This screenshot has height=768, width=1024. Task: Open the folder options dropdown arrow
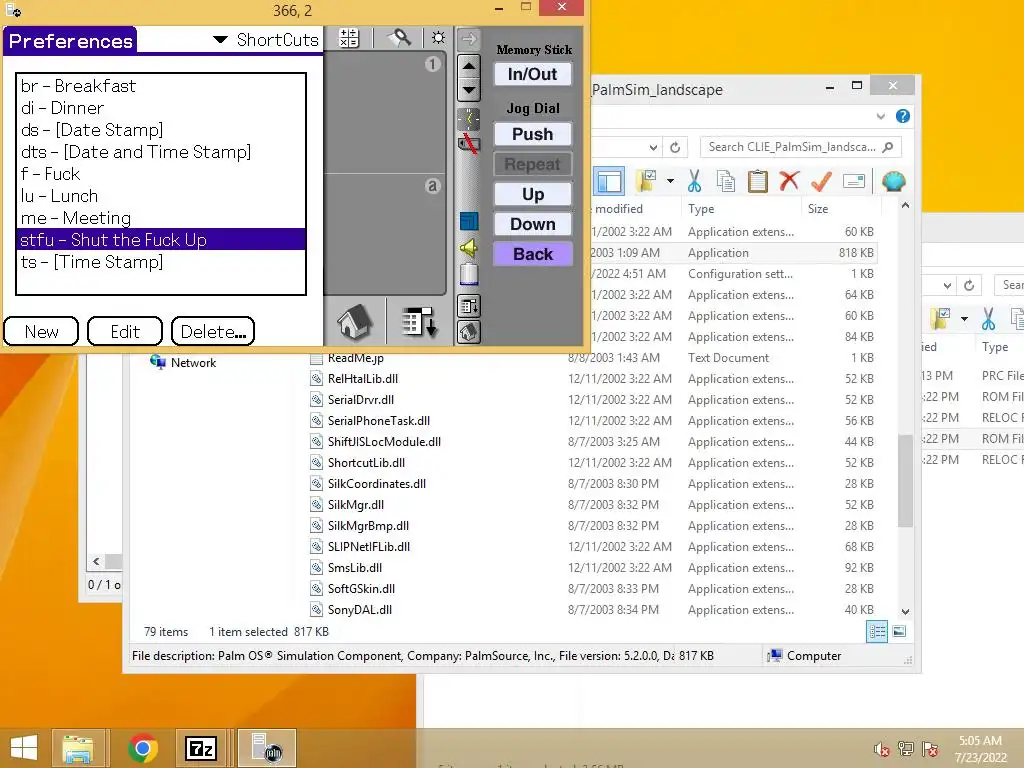670,181
